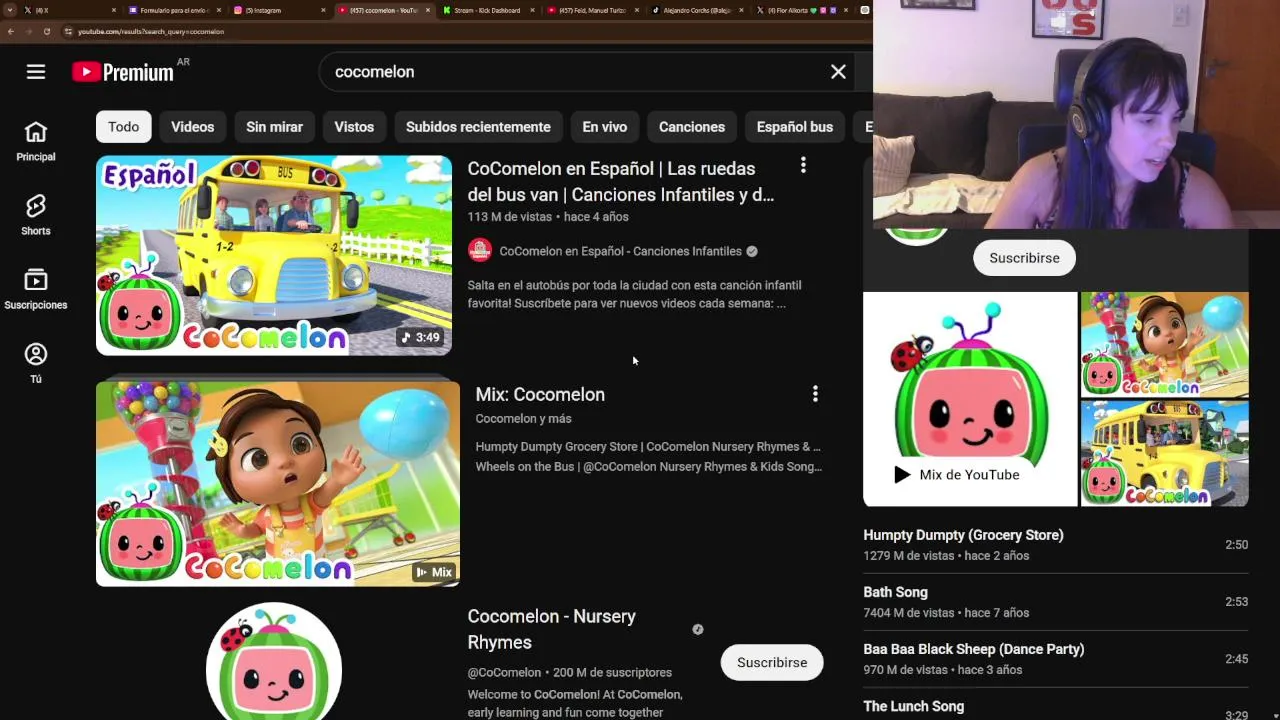Click the 3:49 duration badge on the bus thumbnail
This screenshot has width=1280, height=720.
[420, 337]
